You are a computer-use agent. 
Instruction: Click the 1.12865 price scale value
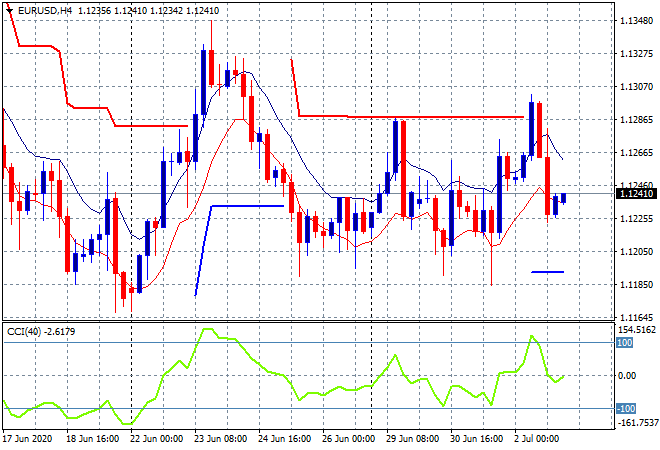[637, 120]
